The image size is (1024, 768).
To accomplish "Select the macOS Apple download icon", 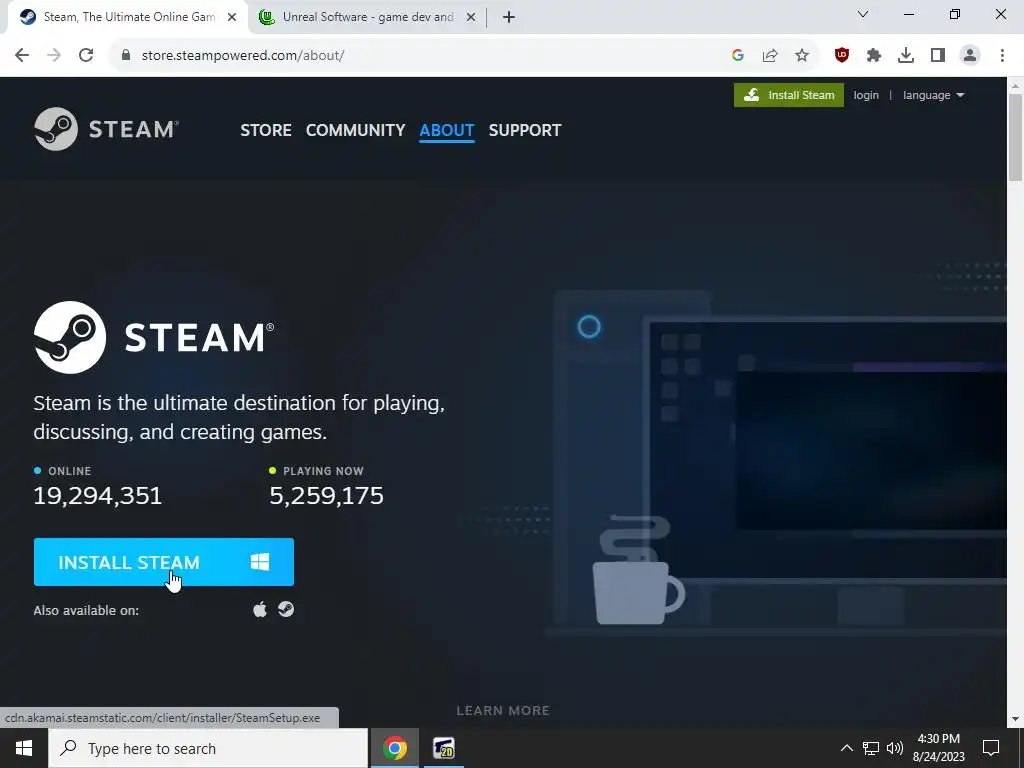I will tap(260, 610).
